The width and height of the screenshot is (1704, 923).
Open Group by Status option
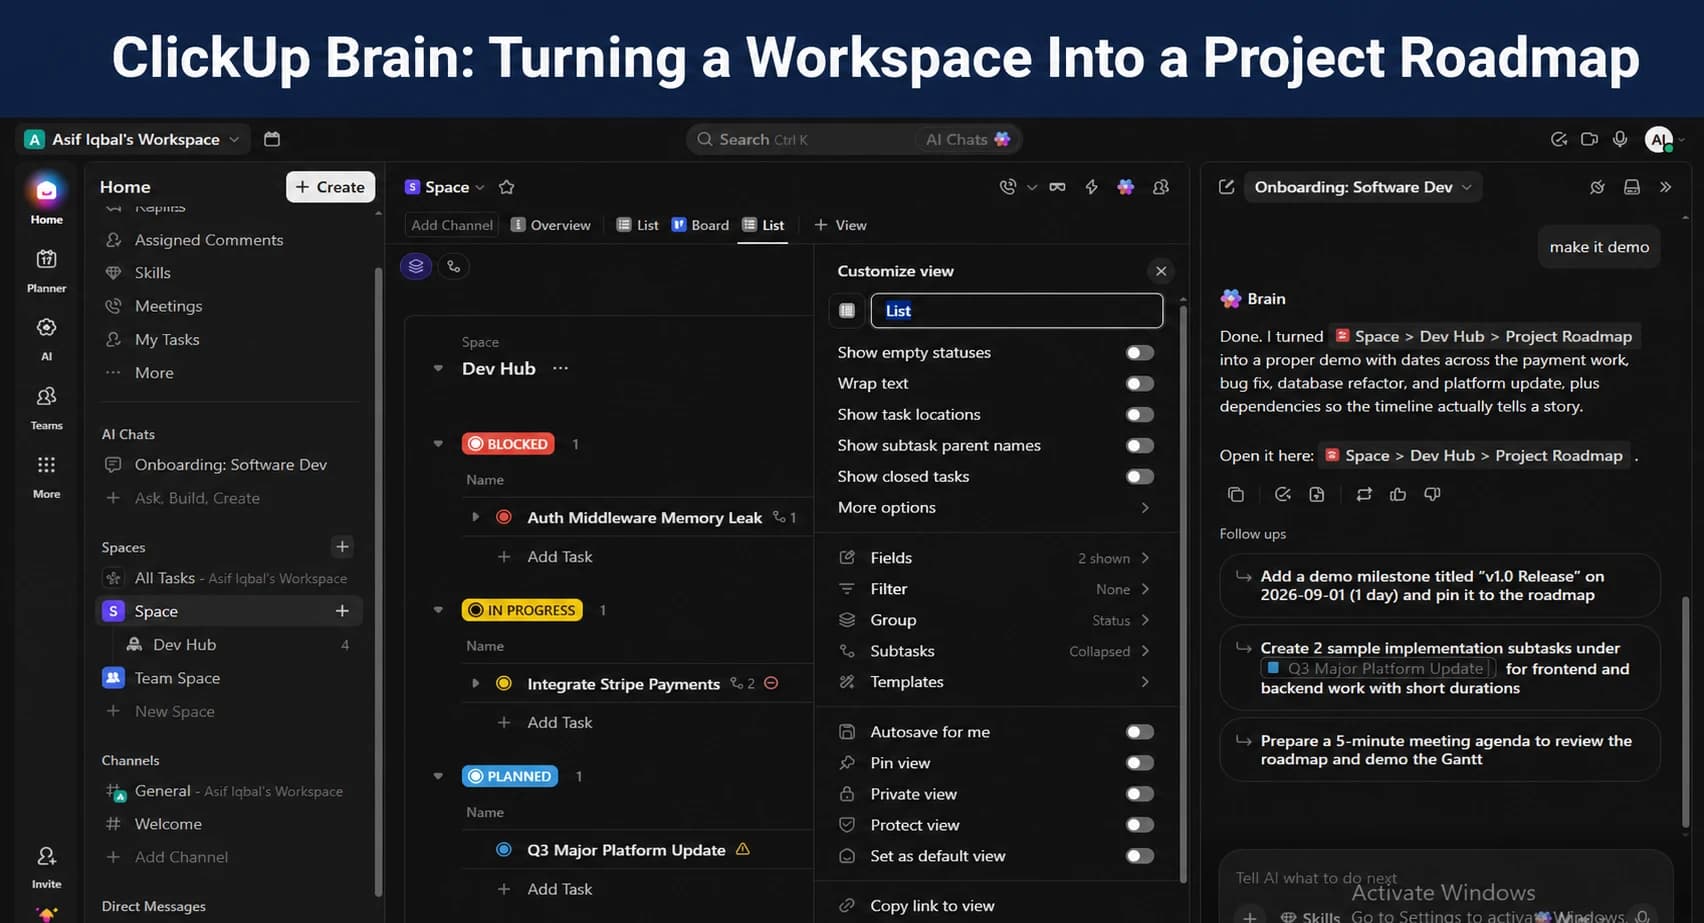(x=994, y=620)
